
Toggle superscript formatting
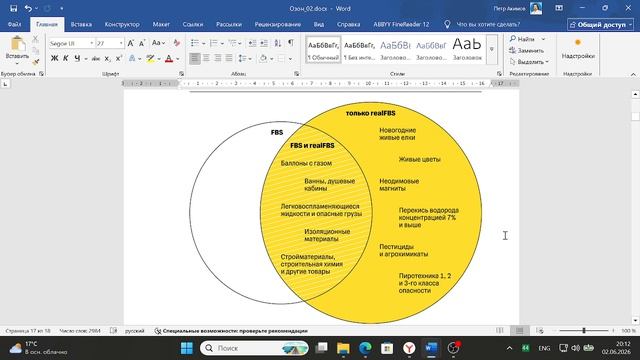click(x=119, y=59)
